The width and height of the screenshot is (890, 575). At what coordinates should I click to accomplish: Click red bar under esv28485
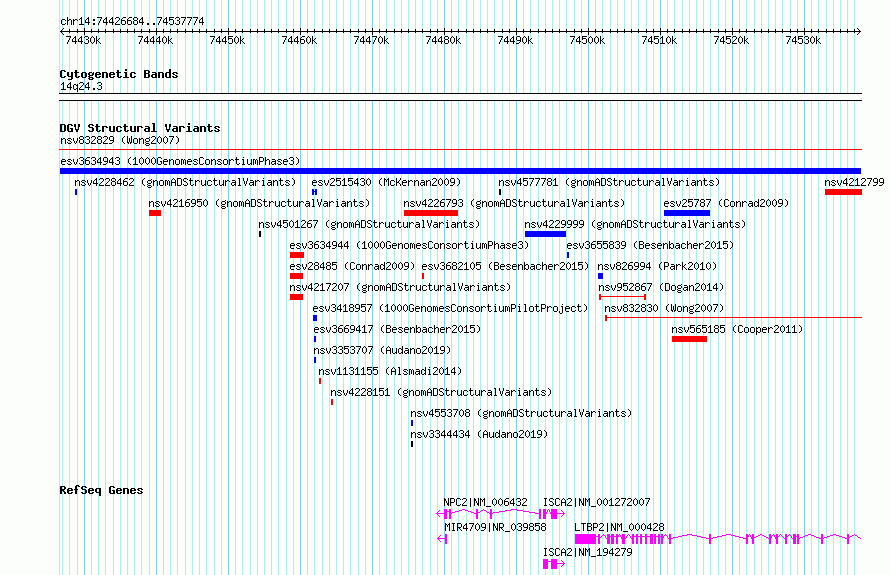[x=296, y=276]
